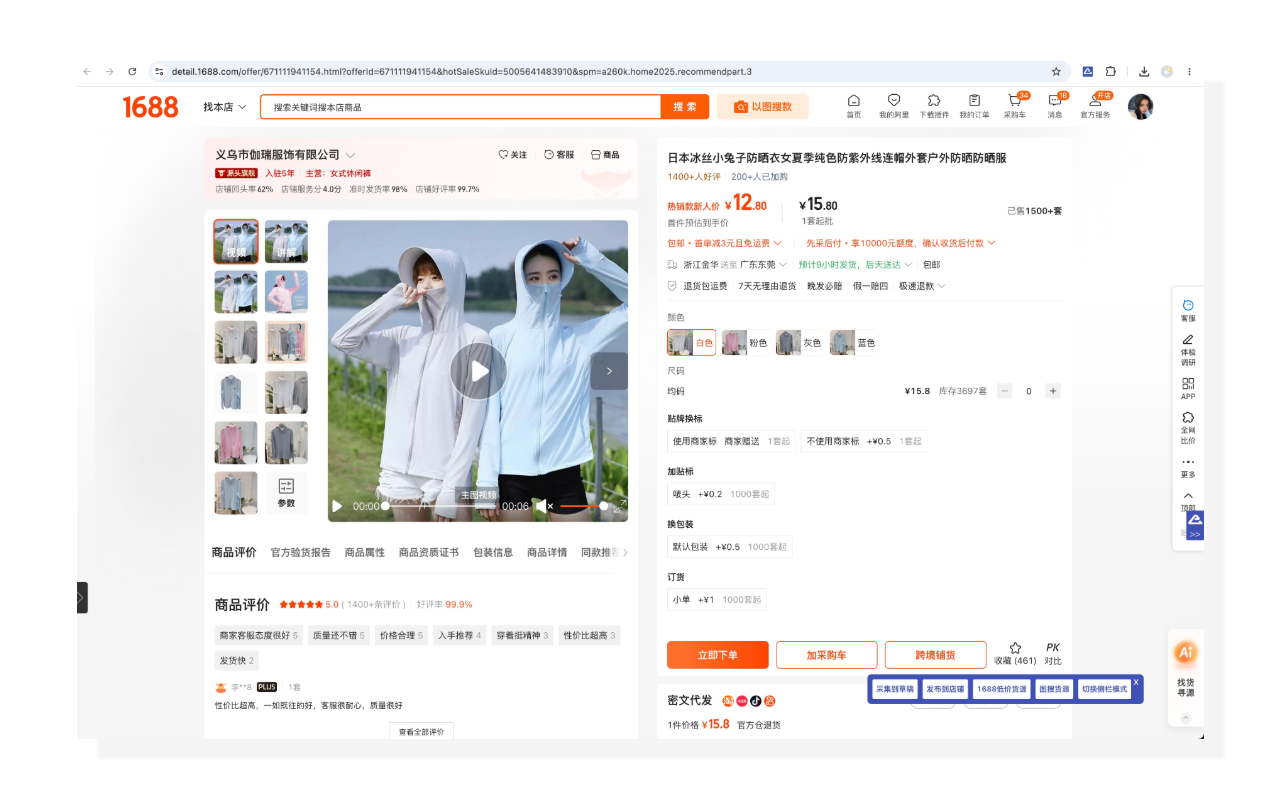Select the 使用商家标 label option

(732, 441)
